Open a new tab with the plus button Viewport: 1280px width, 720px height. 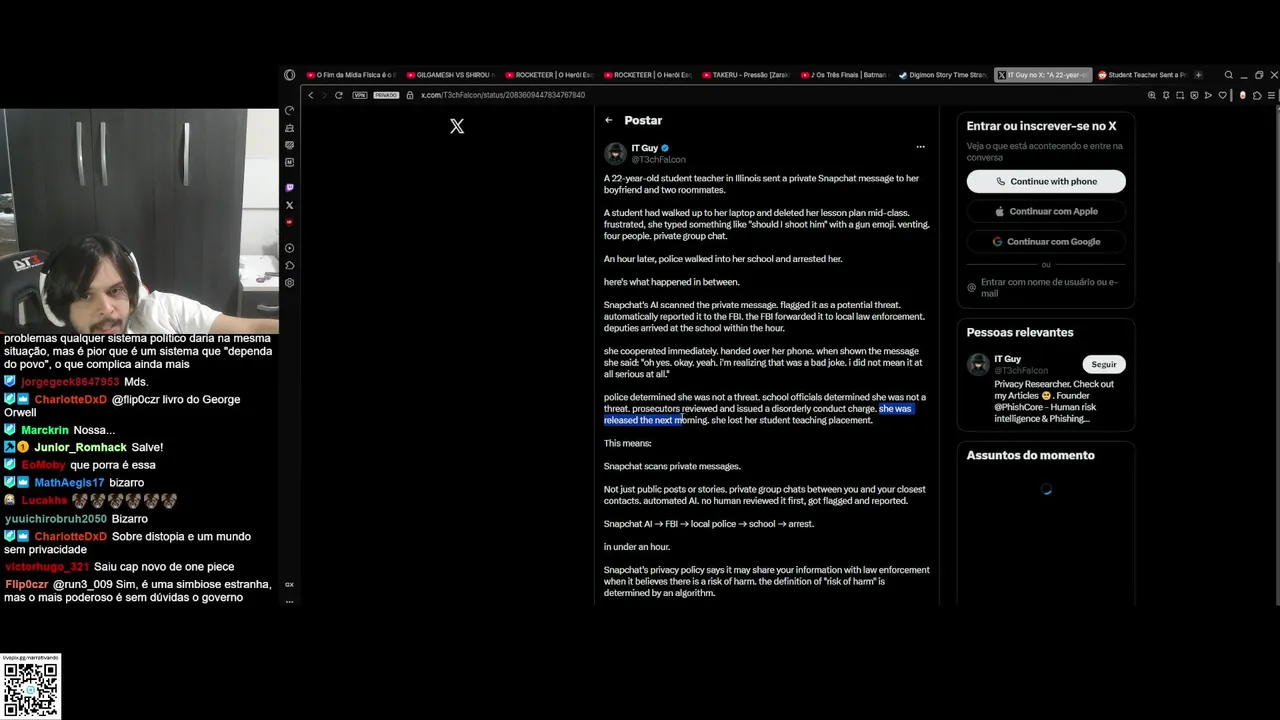pos(1198,75)
